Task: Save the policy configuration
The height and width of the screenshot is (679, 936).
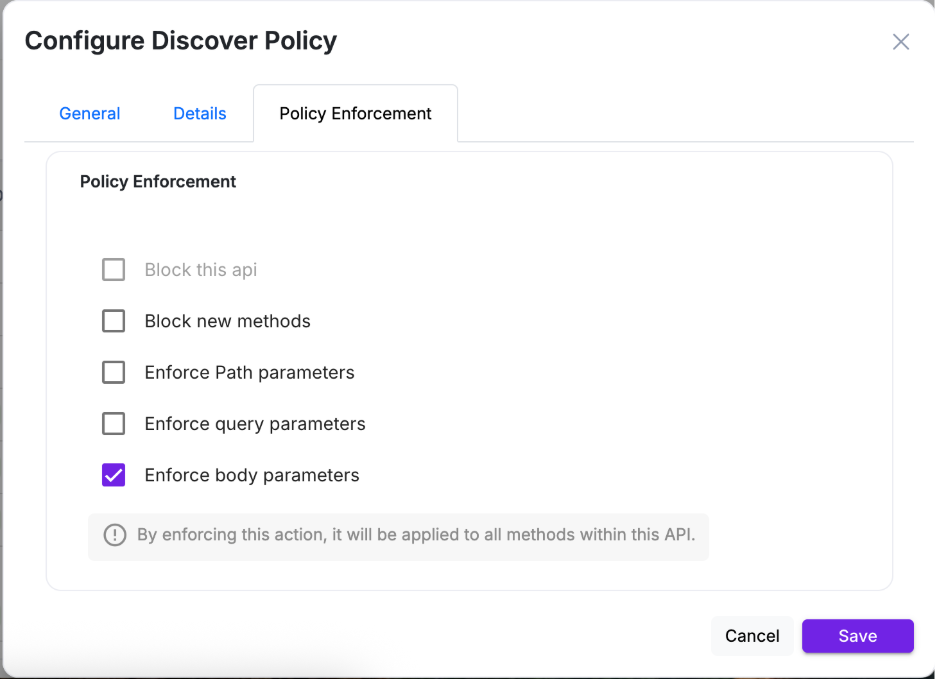Action: 857,636
